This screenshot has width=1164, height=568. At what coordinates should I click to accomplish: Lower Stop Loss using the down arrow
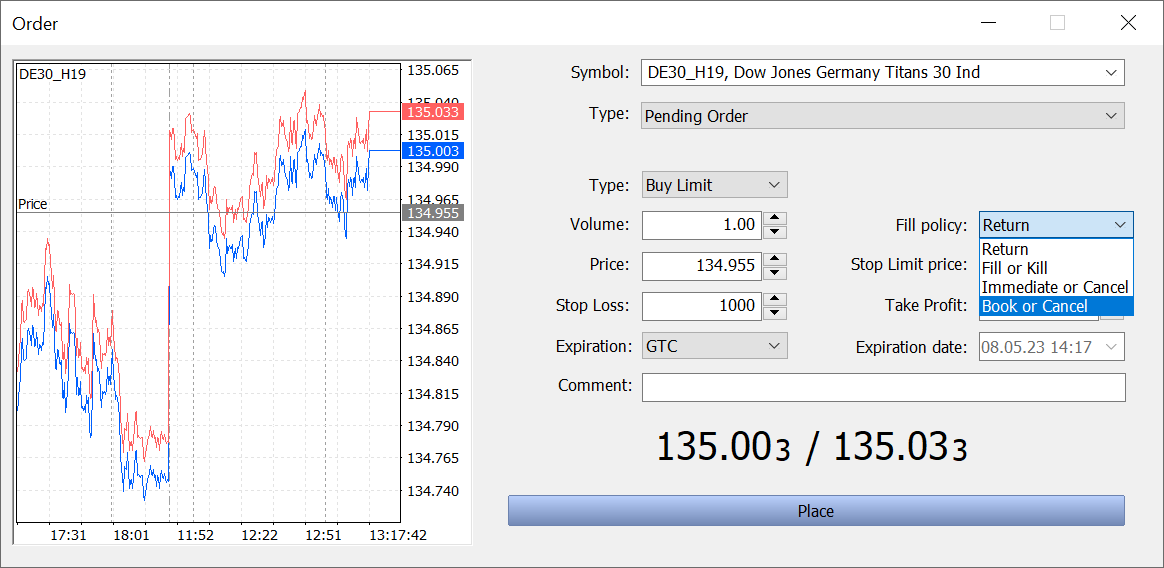tap(774, 313)
